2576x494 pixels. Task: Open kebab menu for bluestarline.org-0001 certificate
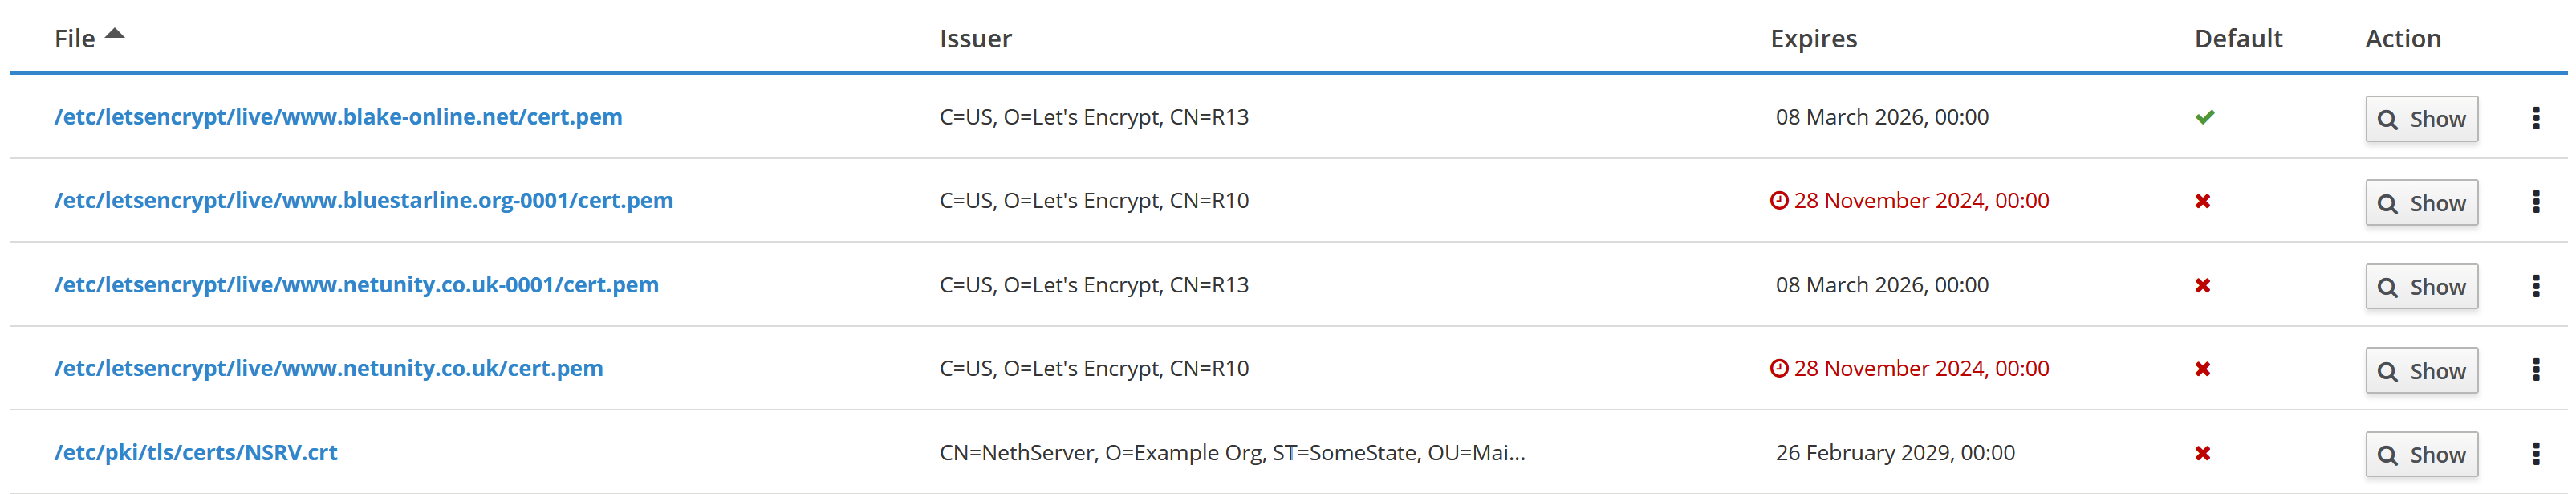click(2535, 202)
